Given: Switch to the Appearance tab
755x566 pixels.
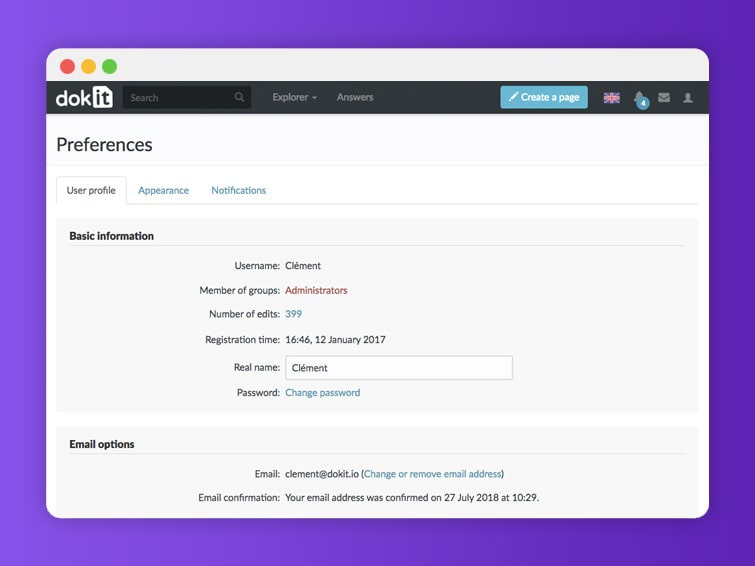Looking at the screenshot, I should click(163, 190).
